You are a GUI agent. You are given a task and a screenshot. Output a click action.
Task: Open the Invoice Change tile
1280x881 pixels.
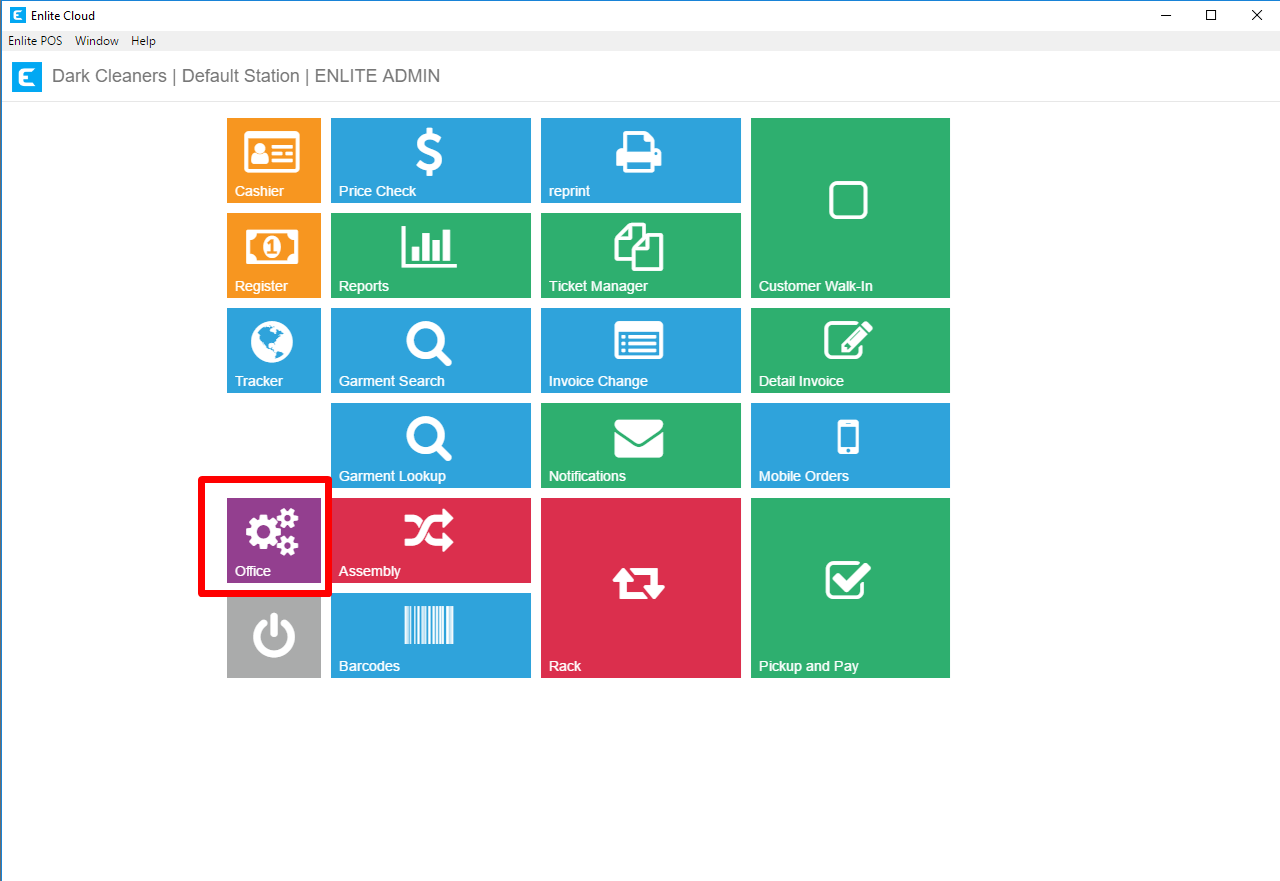pyautogui.click(x=641, y=350)
